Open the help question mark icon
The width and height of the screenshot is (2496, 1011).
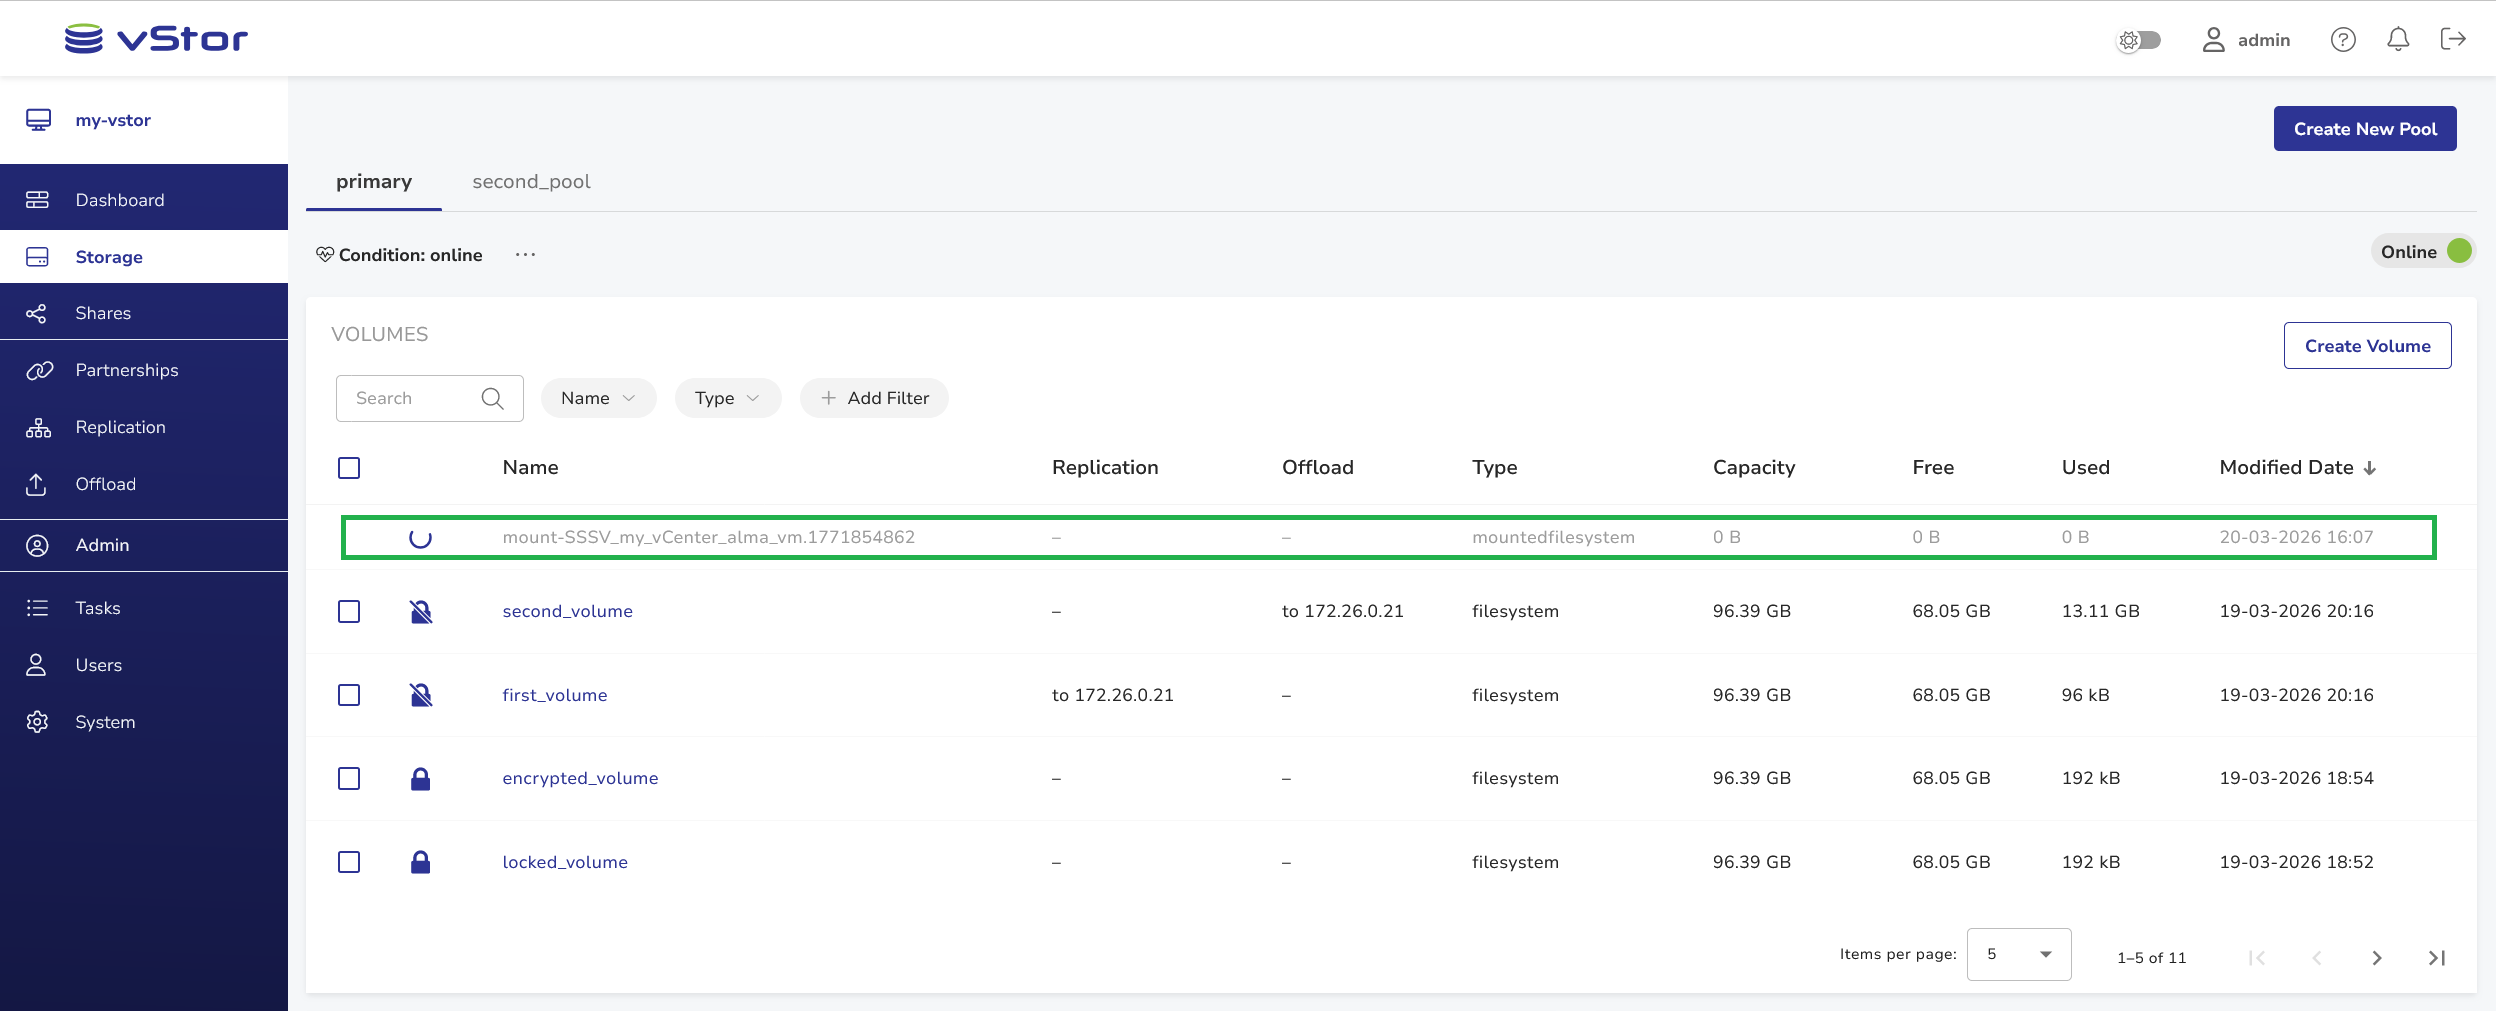[x=2343, y=39]
